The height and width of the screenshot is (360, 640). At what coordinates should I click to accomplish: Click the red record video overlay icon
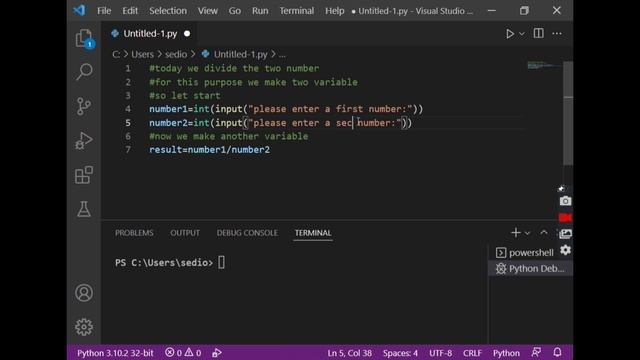click(x=565, y=218)
